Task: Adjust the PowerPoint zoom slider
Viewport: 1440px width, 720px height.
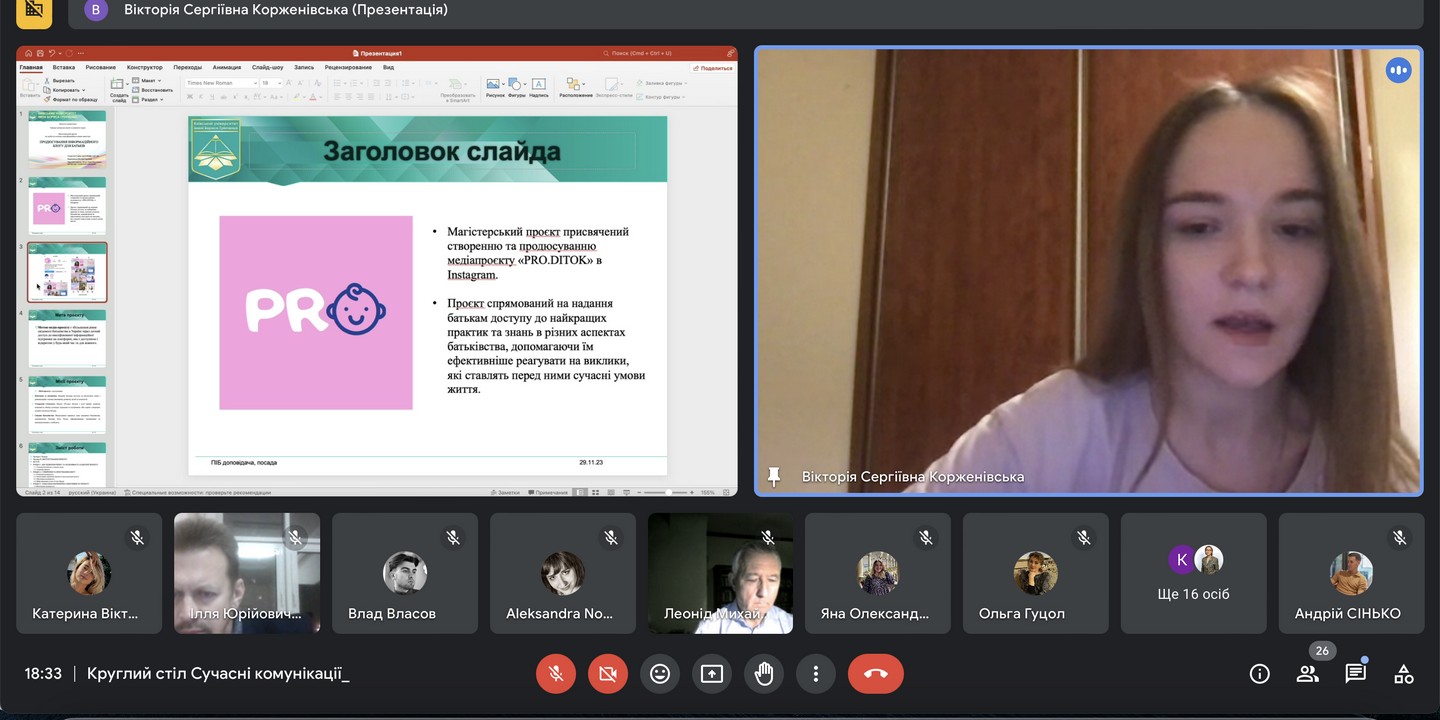Action: point(668,493)
